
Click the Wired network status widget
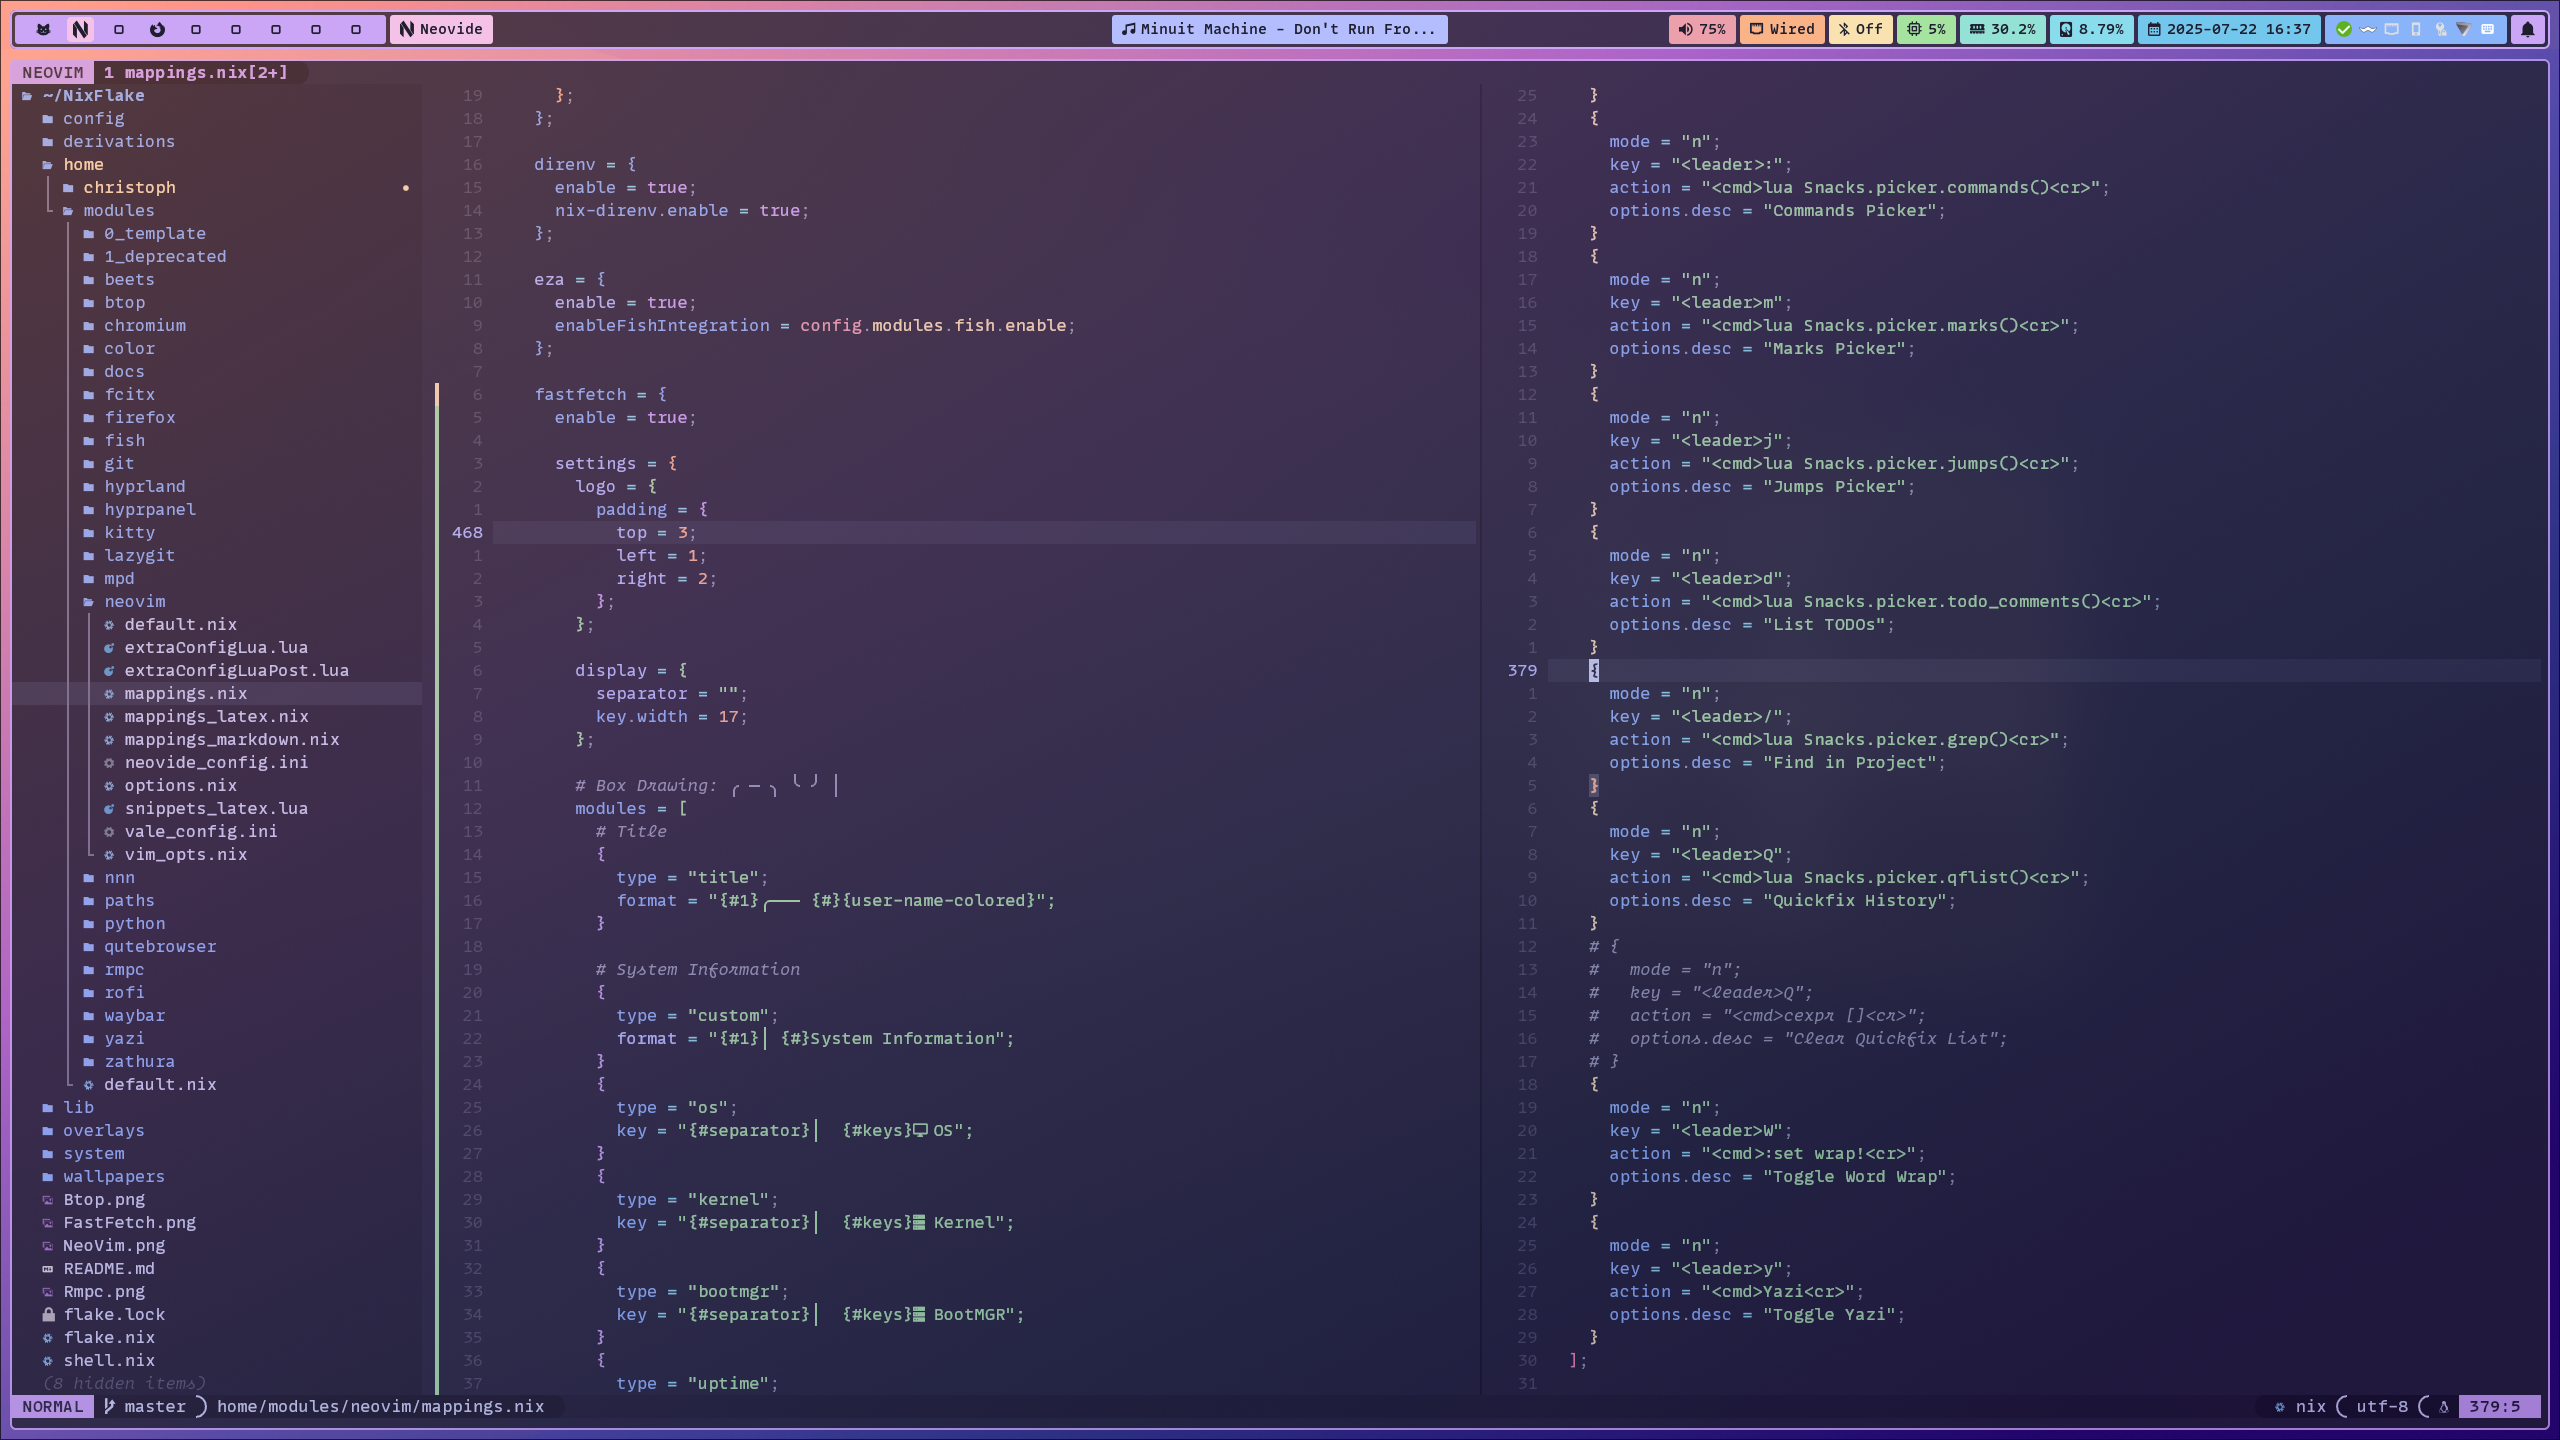(1782, 29)
